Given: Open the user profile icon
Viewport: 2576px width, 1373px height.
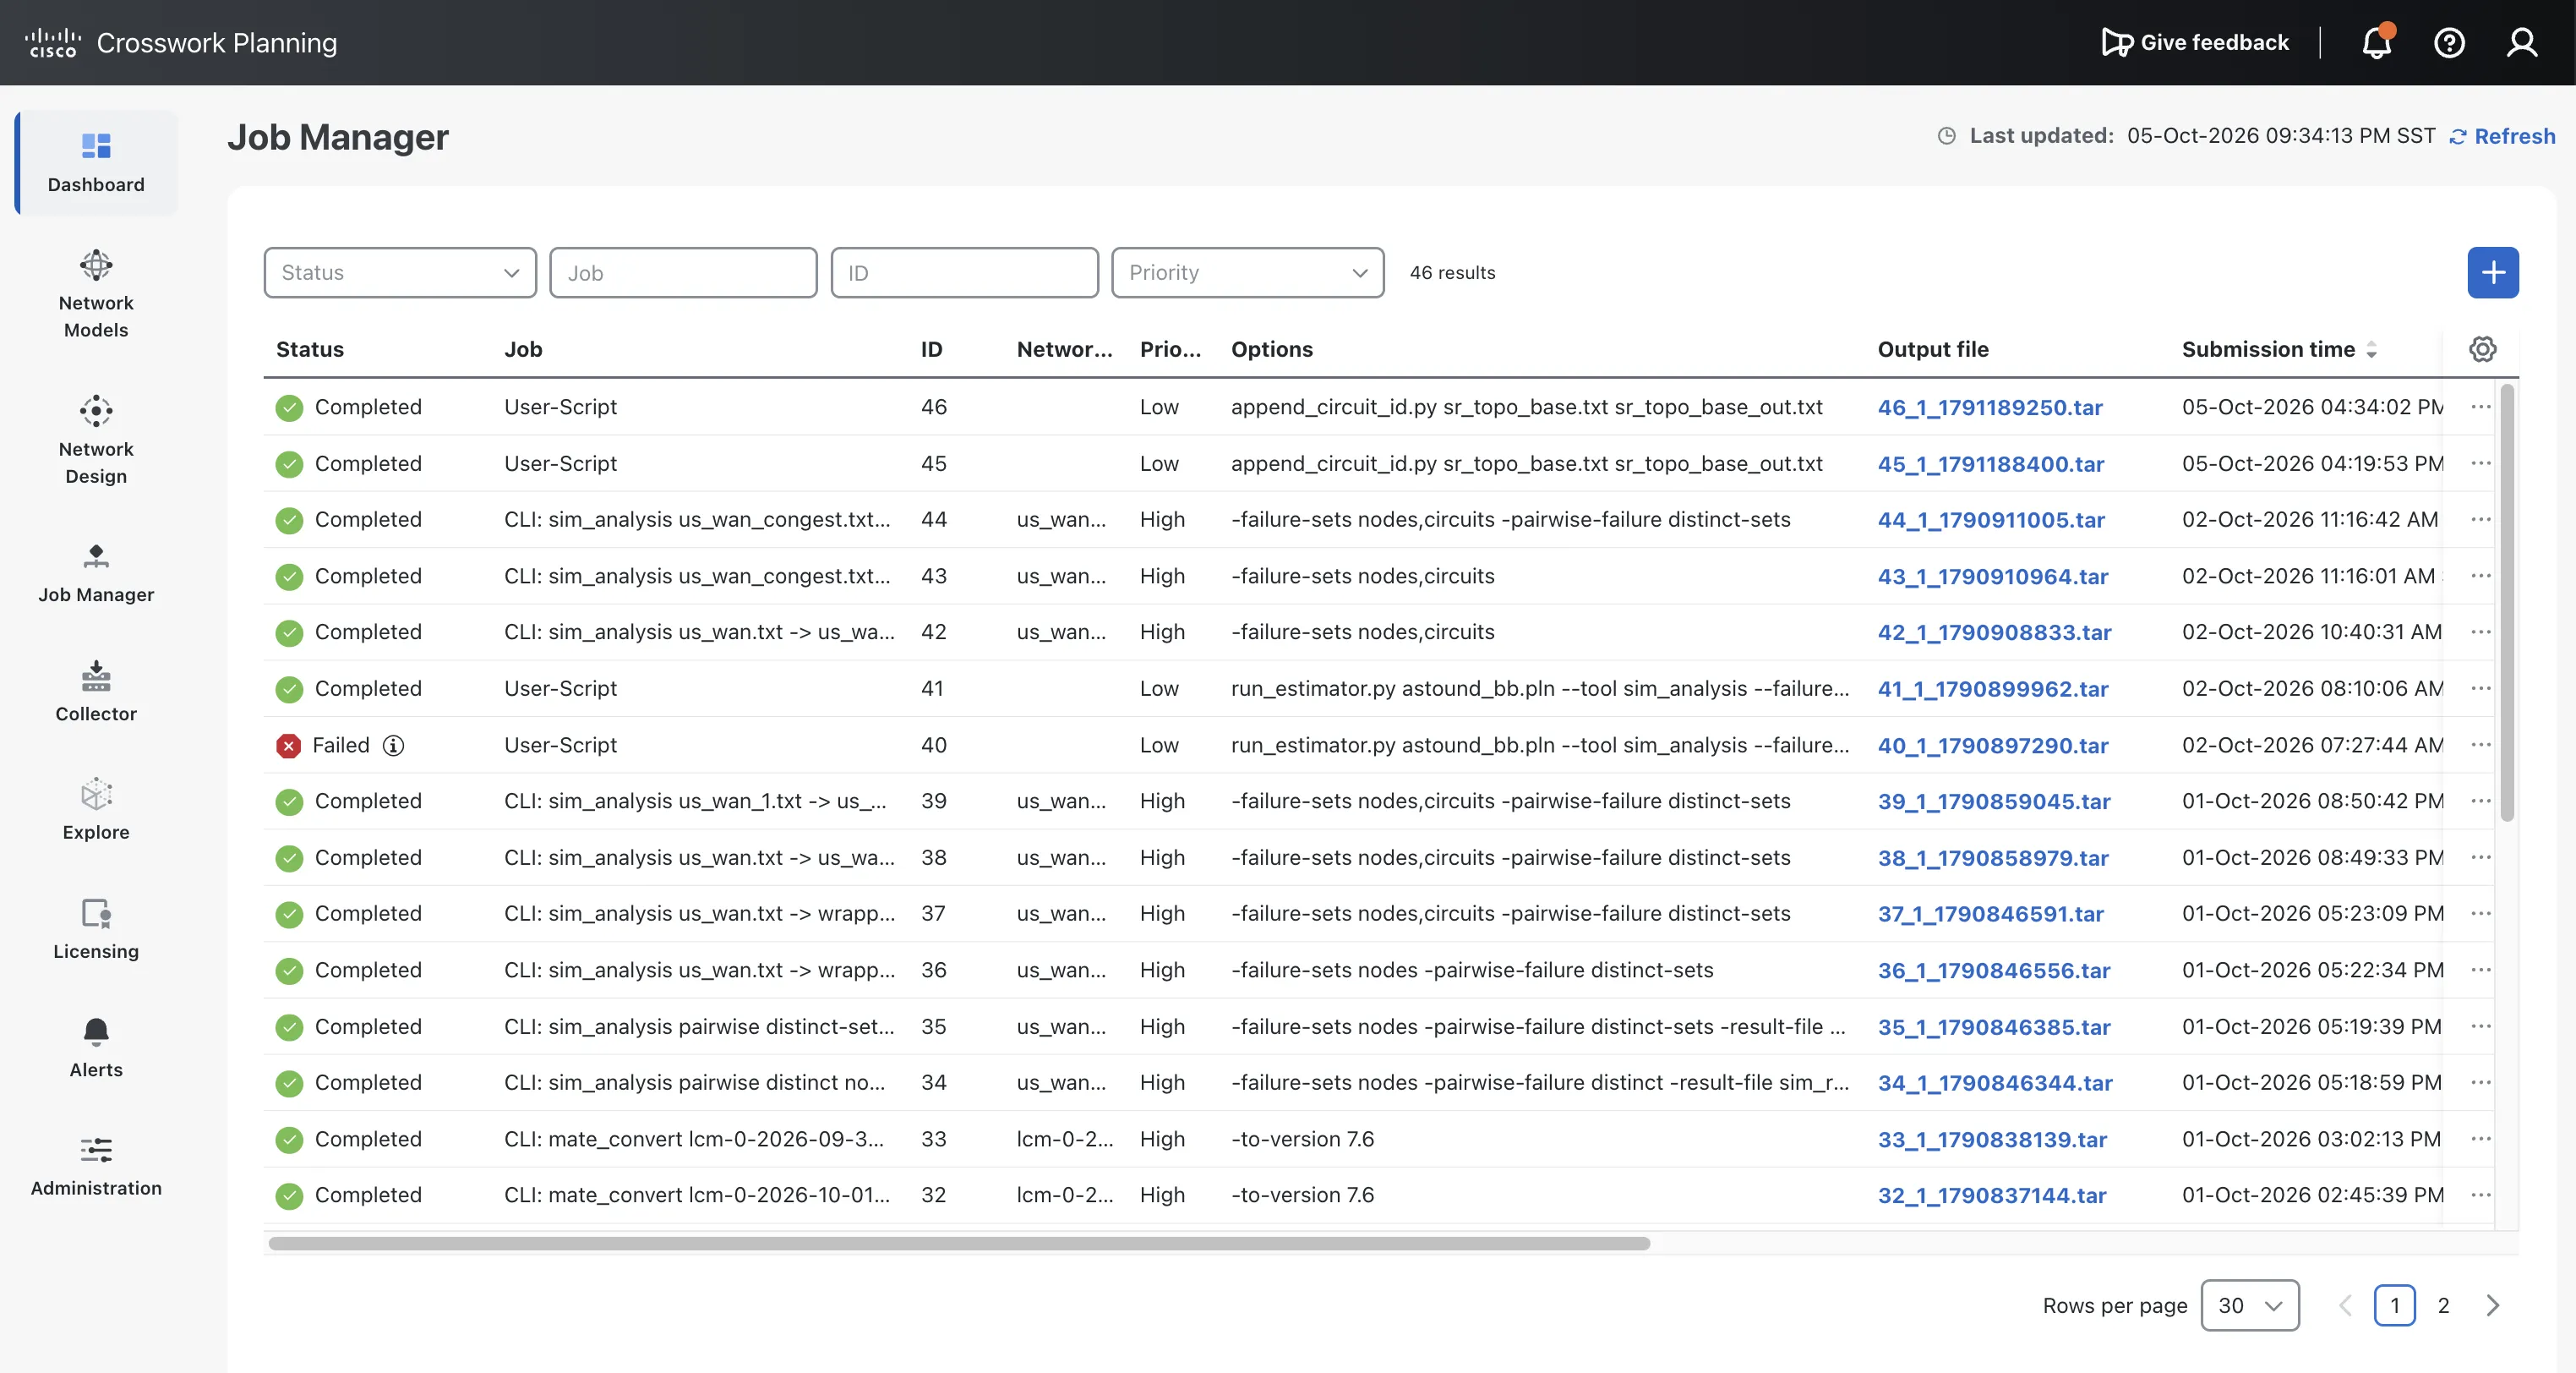Looking at the screenshot, I should tap(2522, 43).
